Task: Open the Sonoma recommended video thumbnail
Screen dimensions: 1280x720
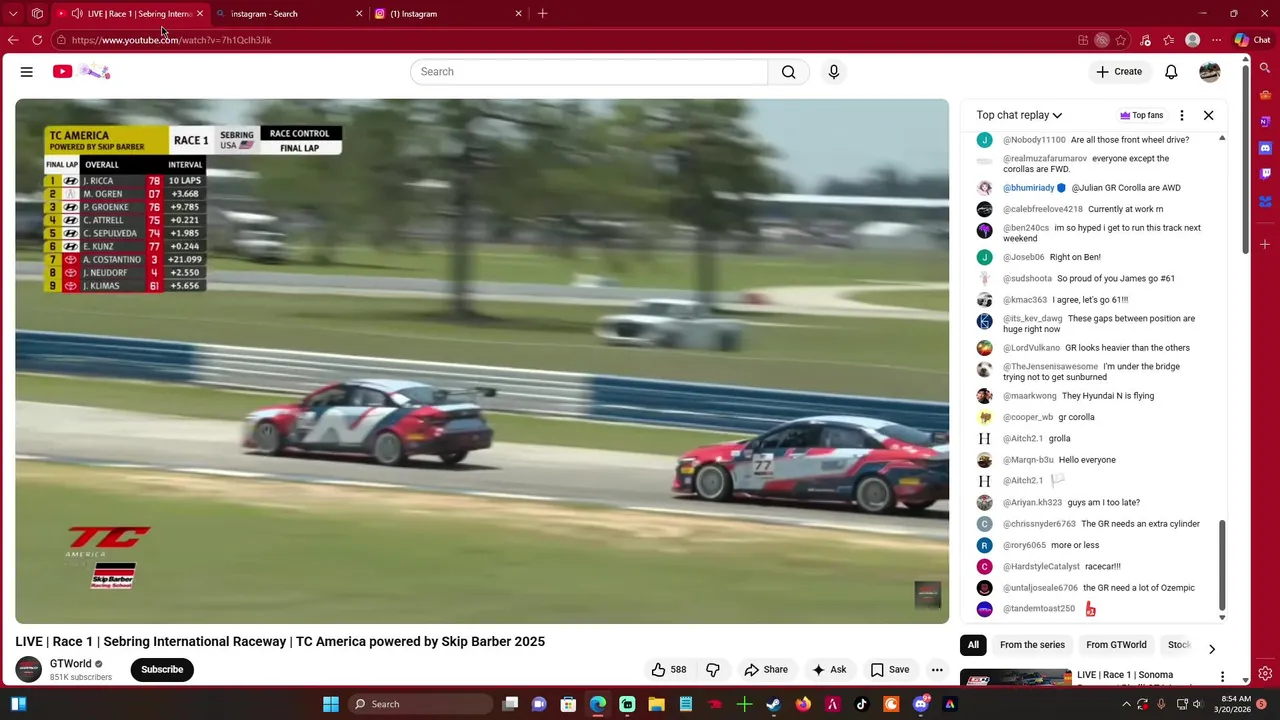Action: point(1016,678)
